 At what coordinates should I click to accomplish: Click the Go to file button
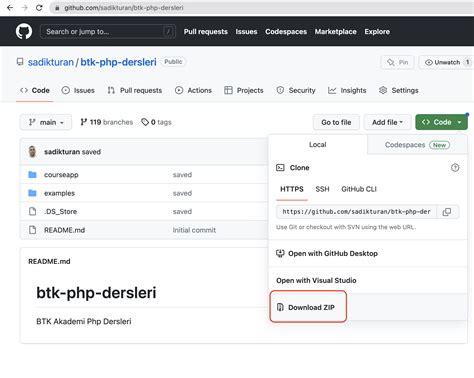[336, 122]
